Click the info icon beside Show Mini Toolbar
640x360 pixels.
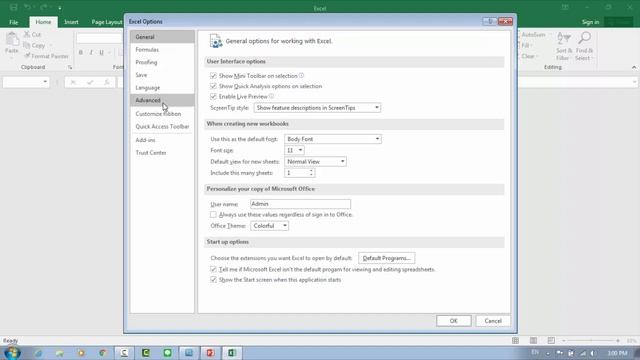click(x=301, y=76)
